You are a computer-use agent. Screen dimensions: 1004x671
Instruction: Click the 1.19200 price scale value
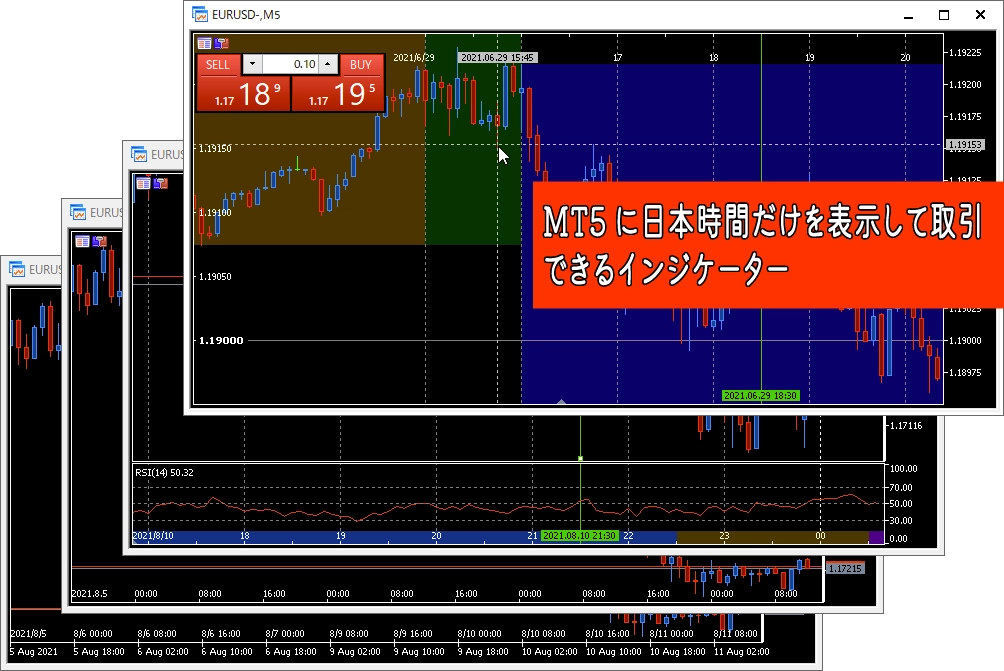(x=965, y=85)
